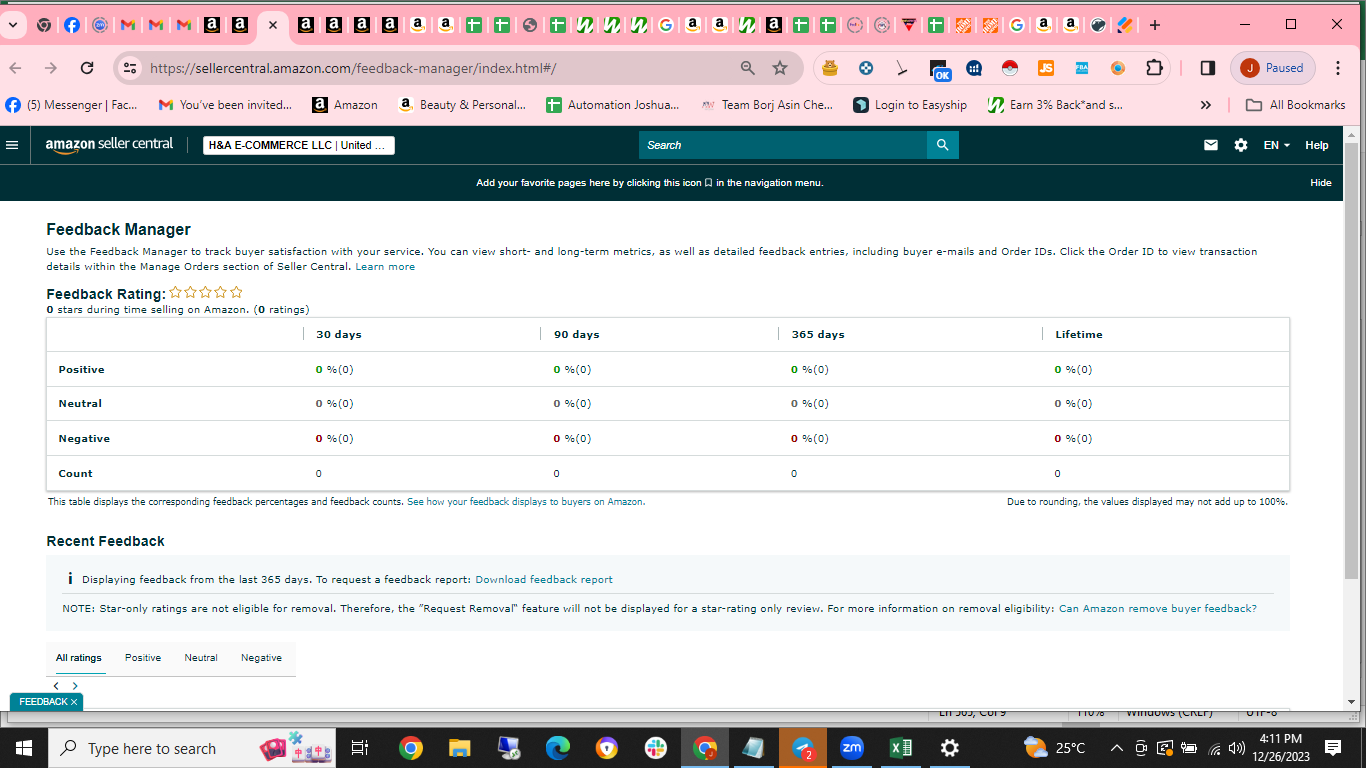Open File Explorer from the taskbar
Image resolution: width=1366 pixels, height=768 pixels.
(459, 748)
